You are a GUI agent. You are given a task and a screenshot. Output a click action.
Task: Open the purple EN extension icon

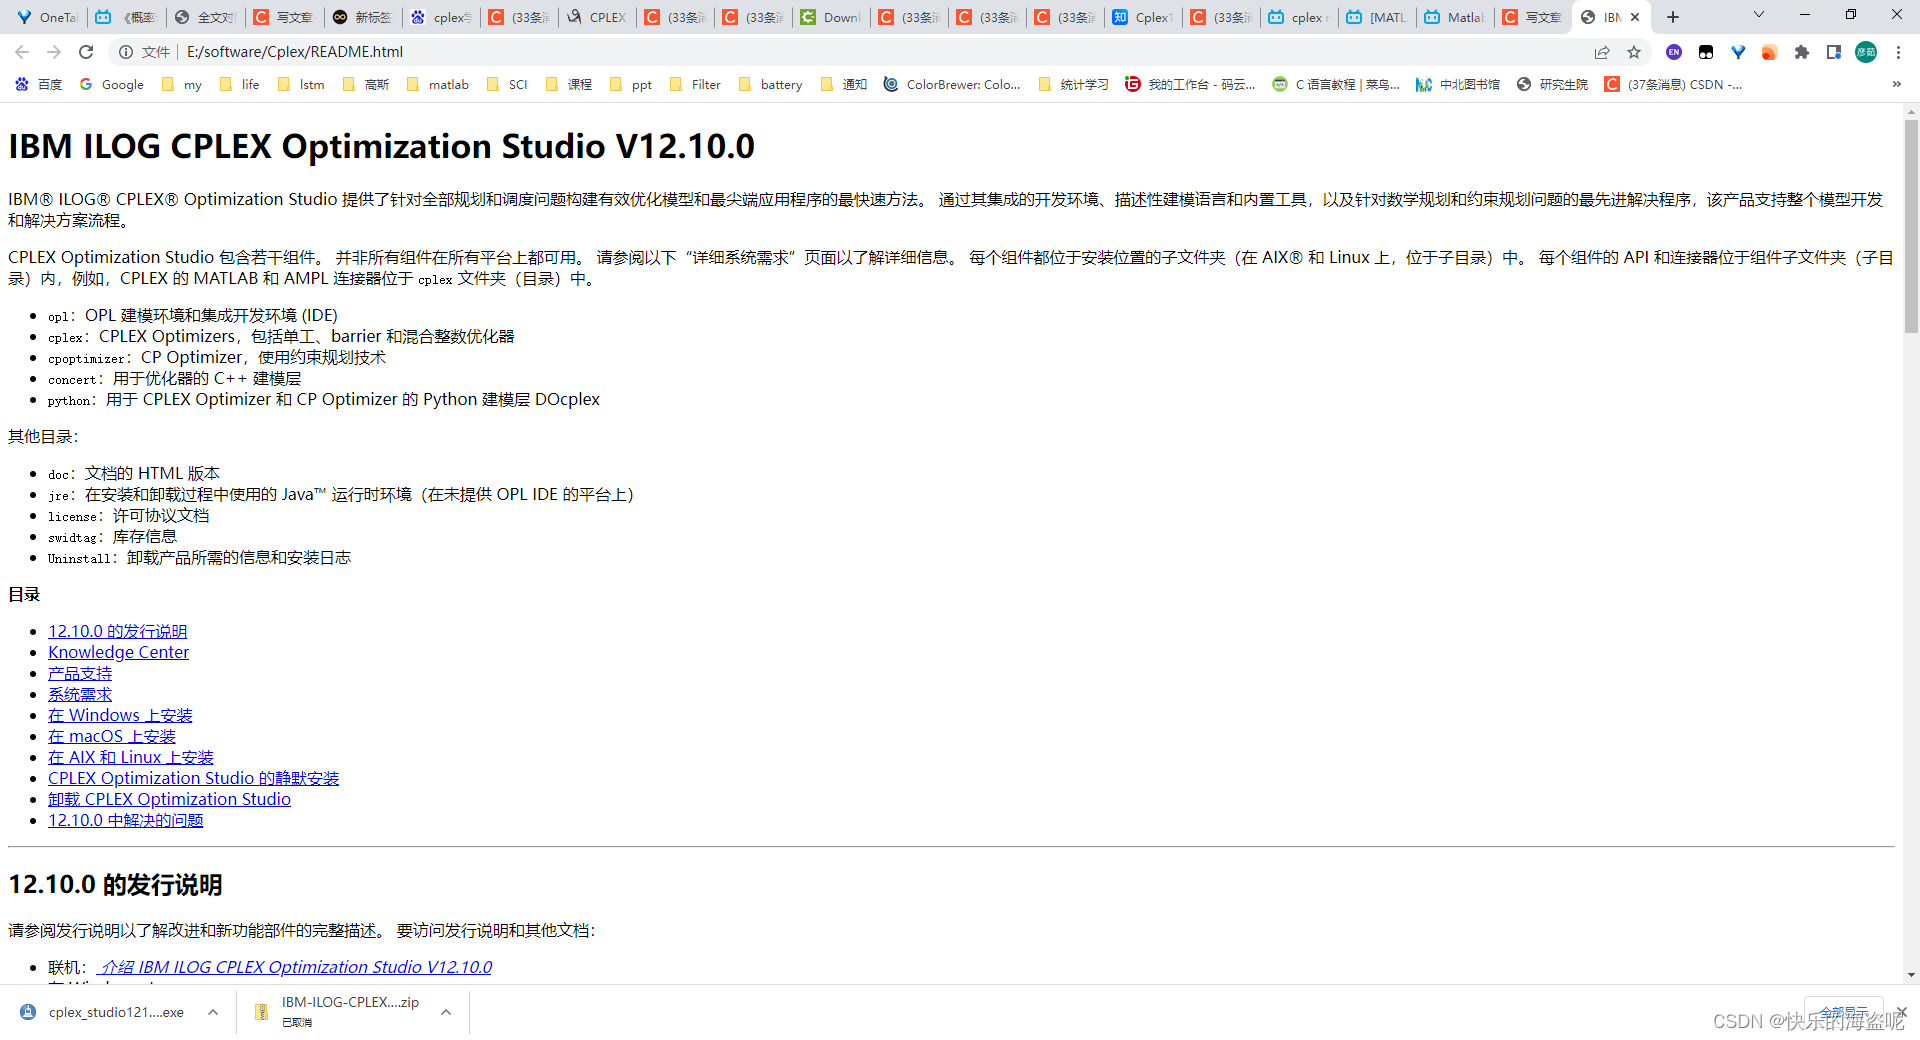tap(1674, 52)
